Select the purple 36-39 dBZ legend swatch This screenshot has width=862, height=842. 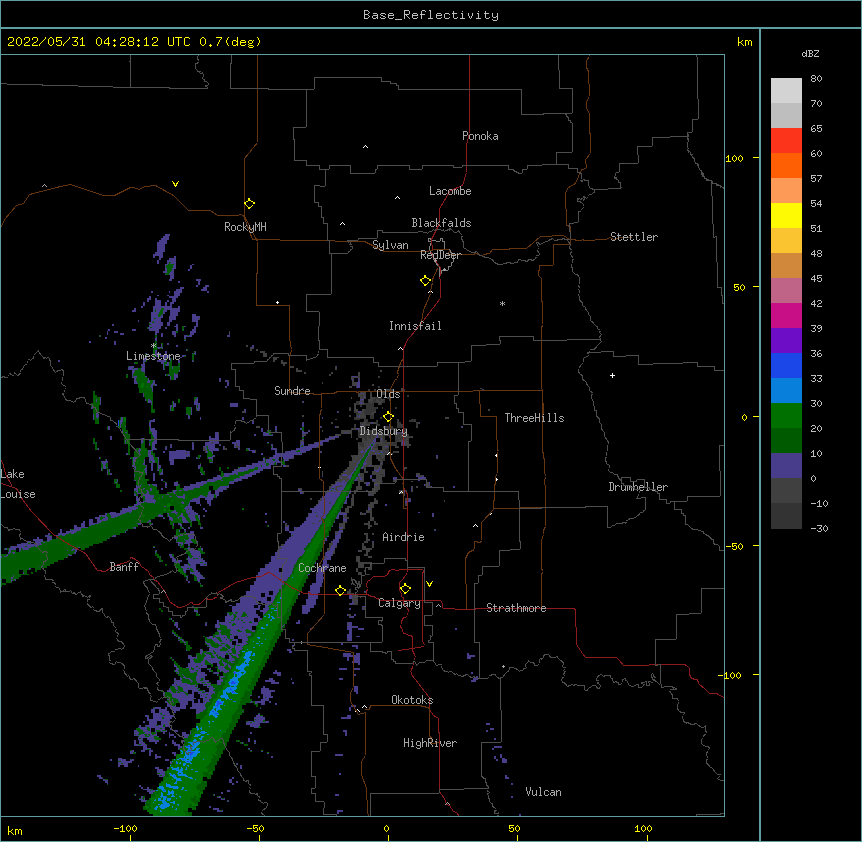[786, 341]
